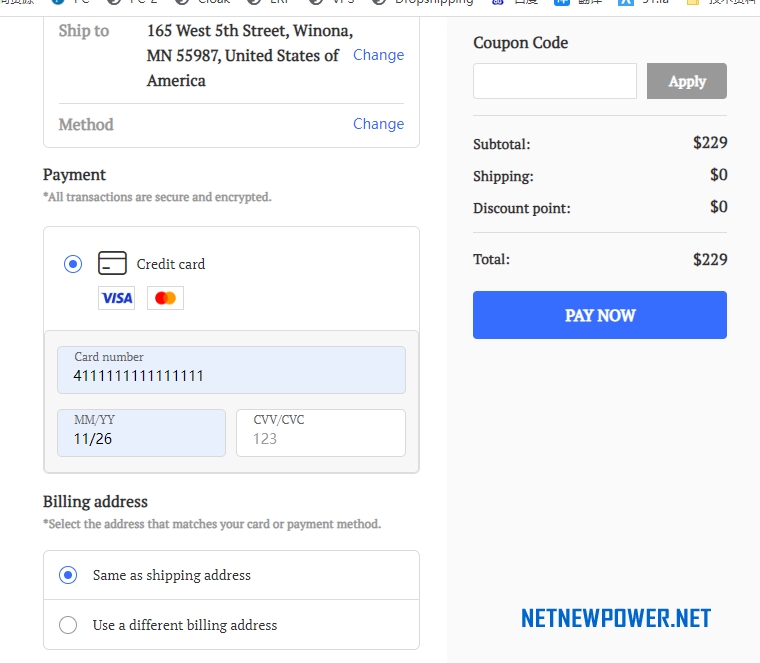Image resolution: width=760 pixels, height=663 pixels.
Task: Click into the Card number field
Action: tap(231, 370)
